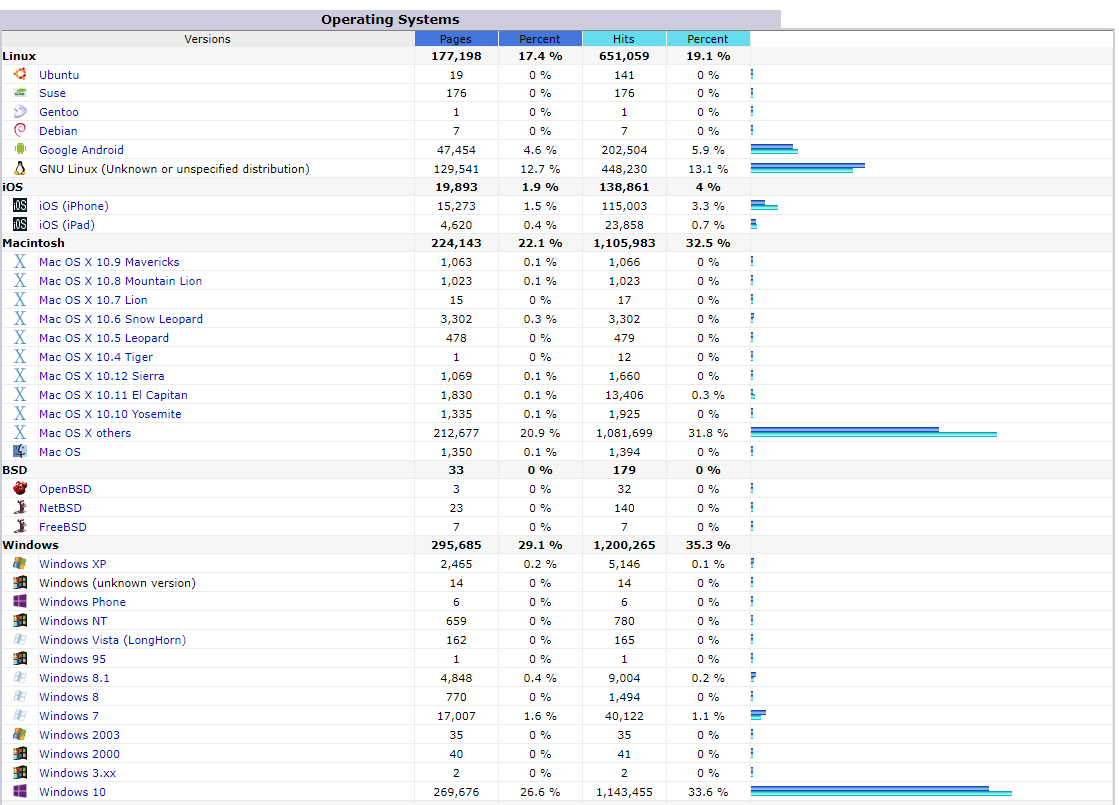Click the Windows 7 icon
Image resolution: width=1119 pixels, height=805 pixels.
click(x=20, y=715)
